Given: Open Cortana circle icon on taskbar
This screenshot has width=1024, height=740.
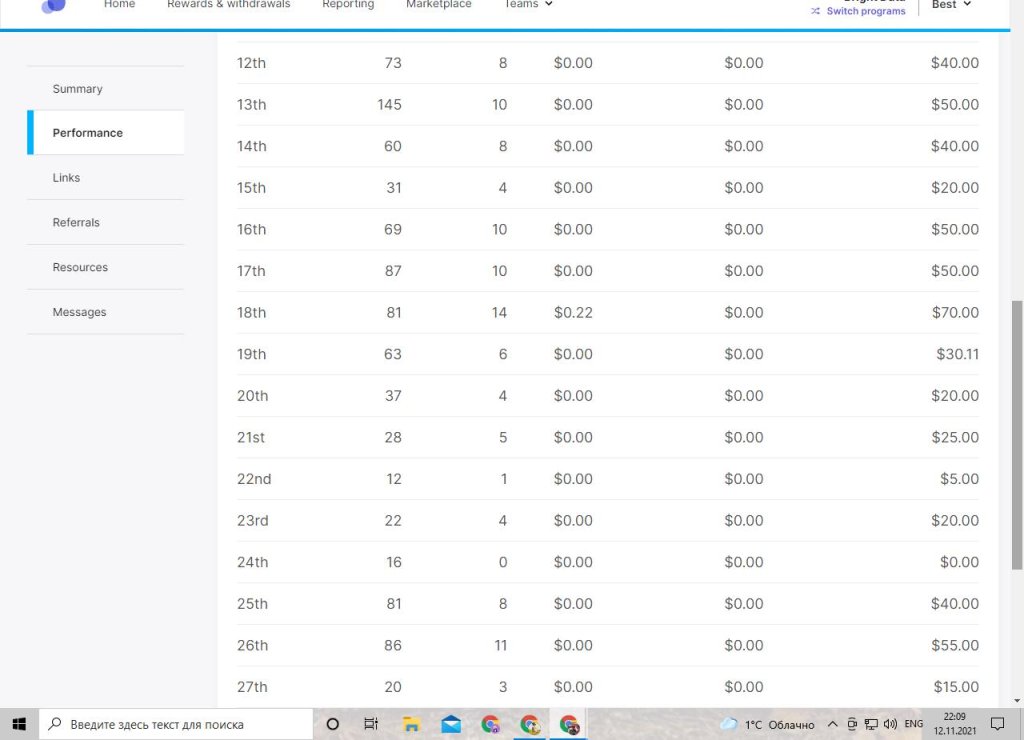Looking at the screenshot, I should (x=332, y=724).
